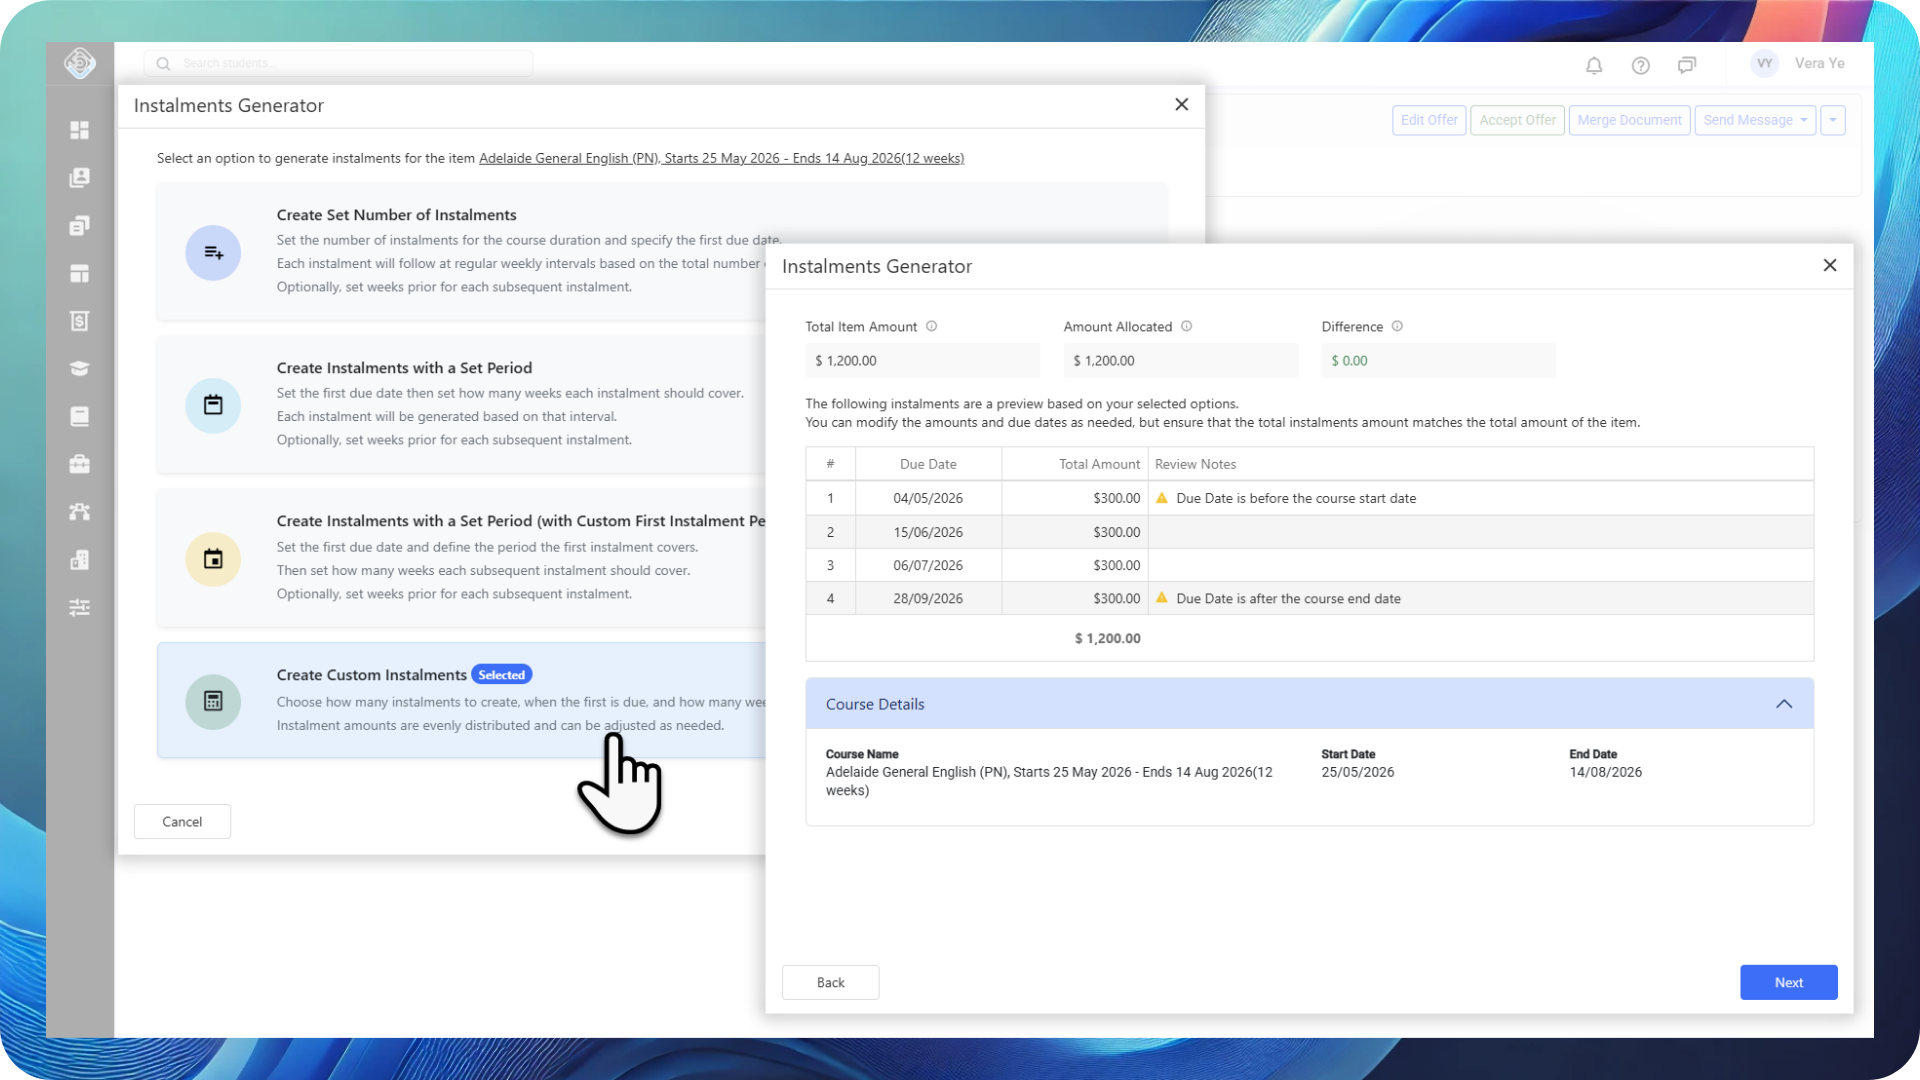This screenshot has height=1080, width=1920.
Task: Click Next in the Instalments Generator
Action: click(x=1788, y=982)
